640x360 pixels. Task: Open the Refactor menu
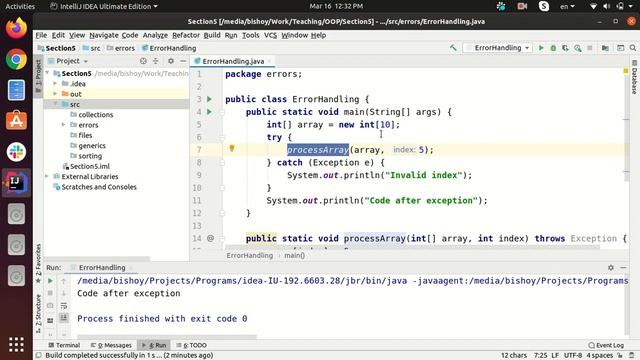186,35
